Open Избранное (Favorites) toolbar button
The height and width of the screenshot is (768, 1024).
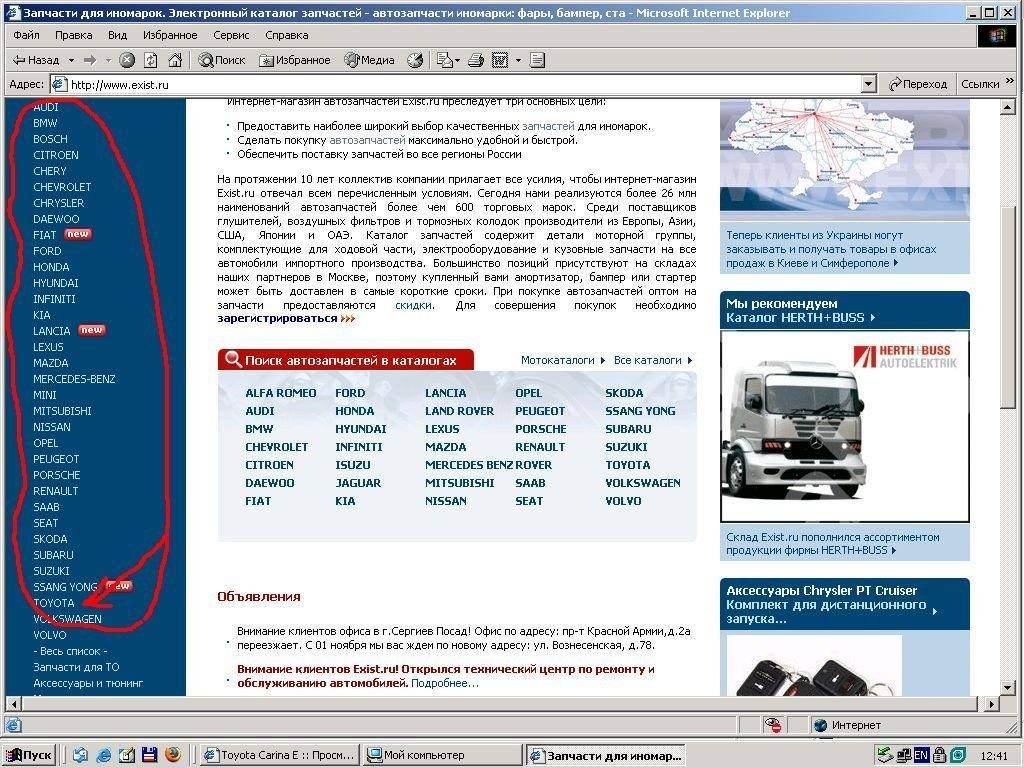(294, 60)
